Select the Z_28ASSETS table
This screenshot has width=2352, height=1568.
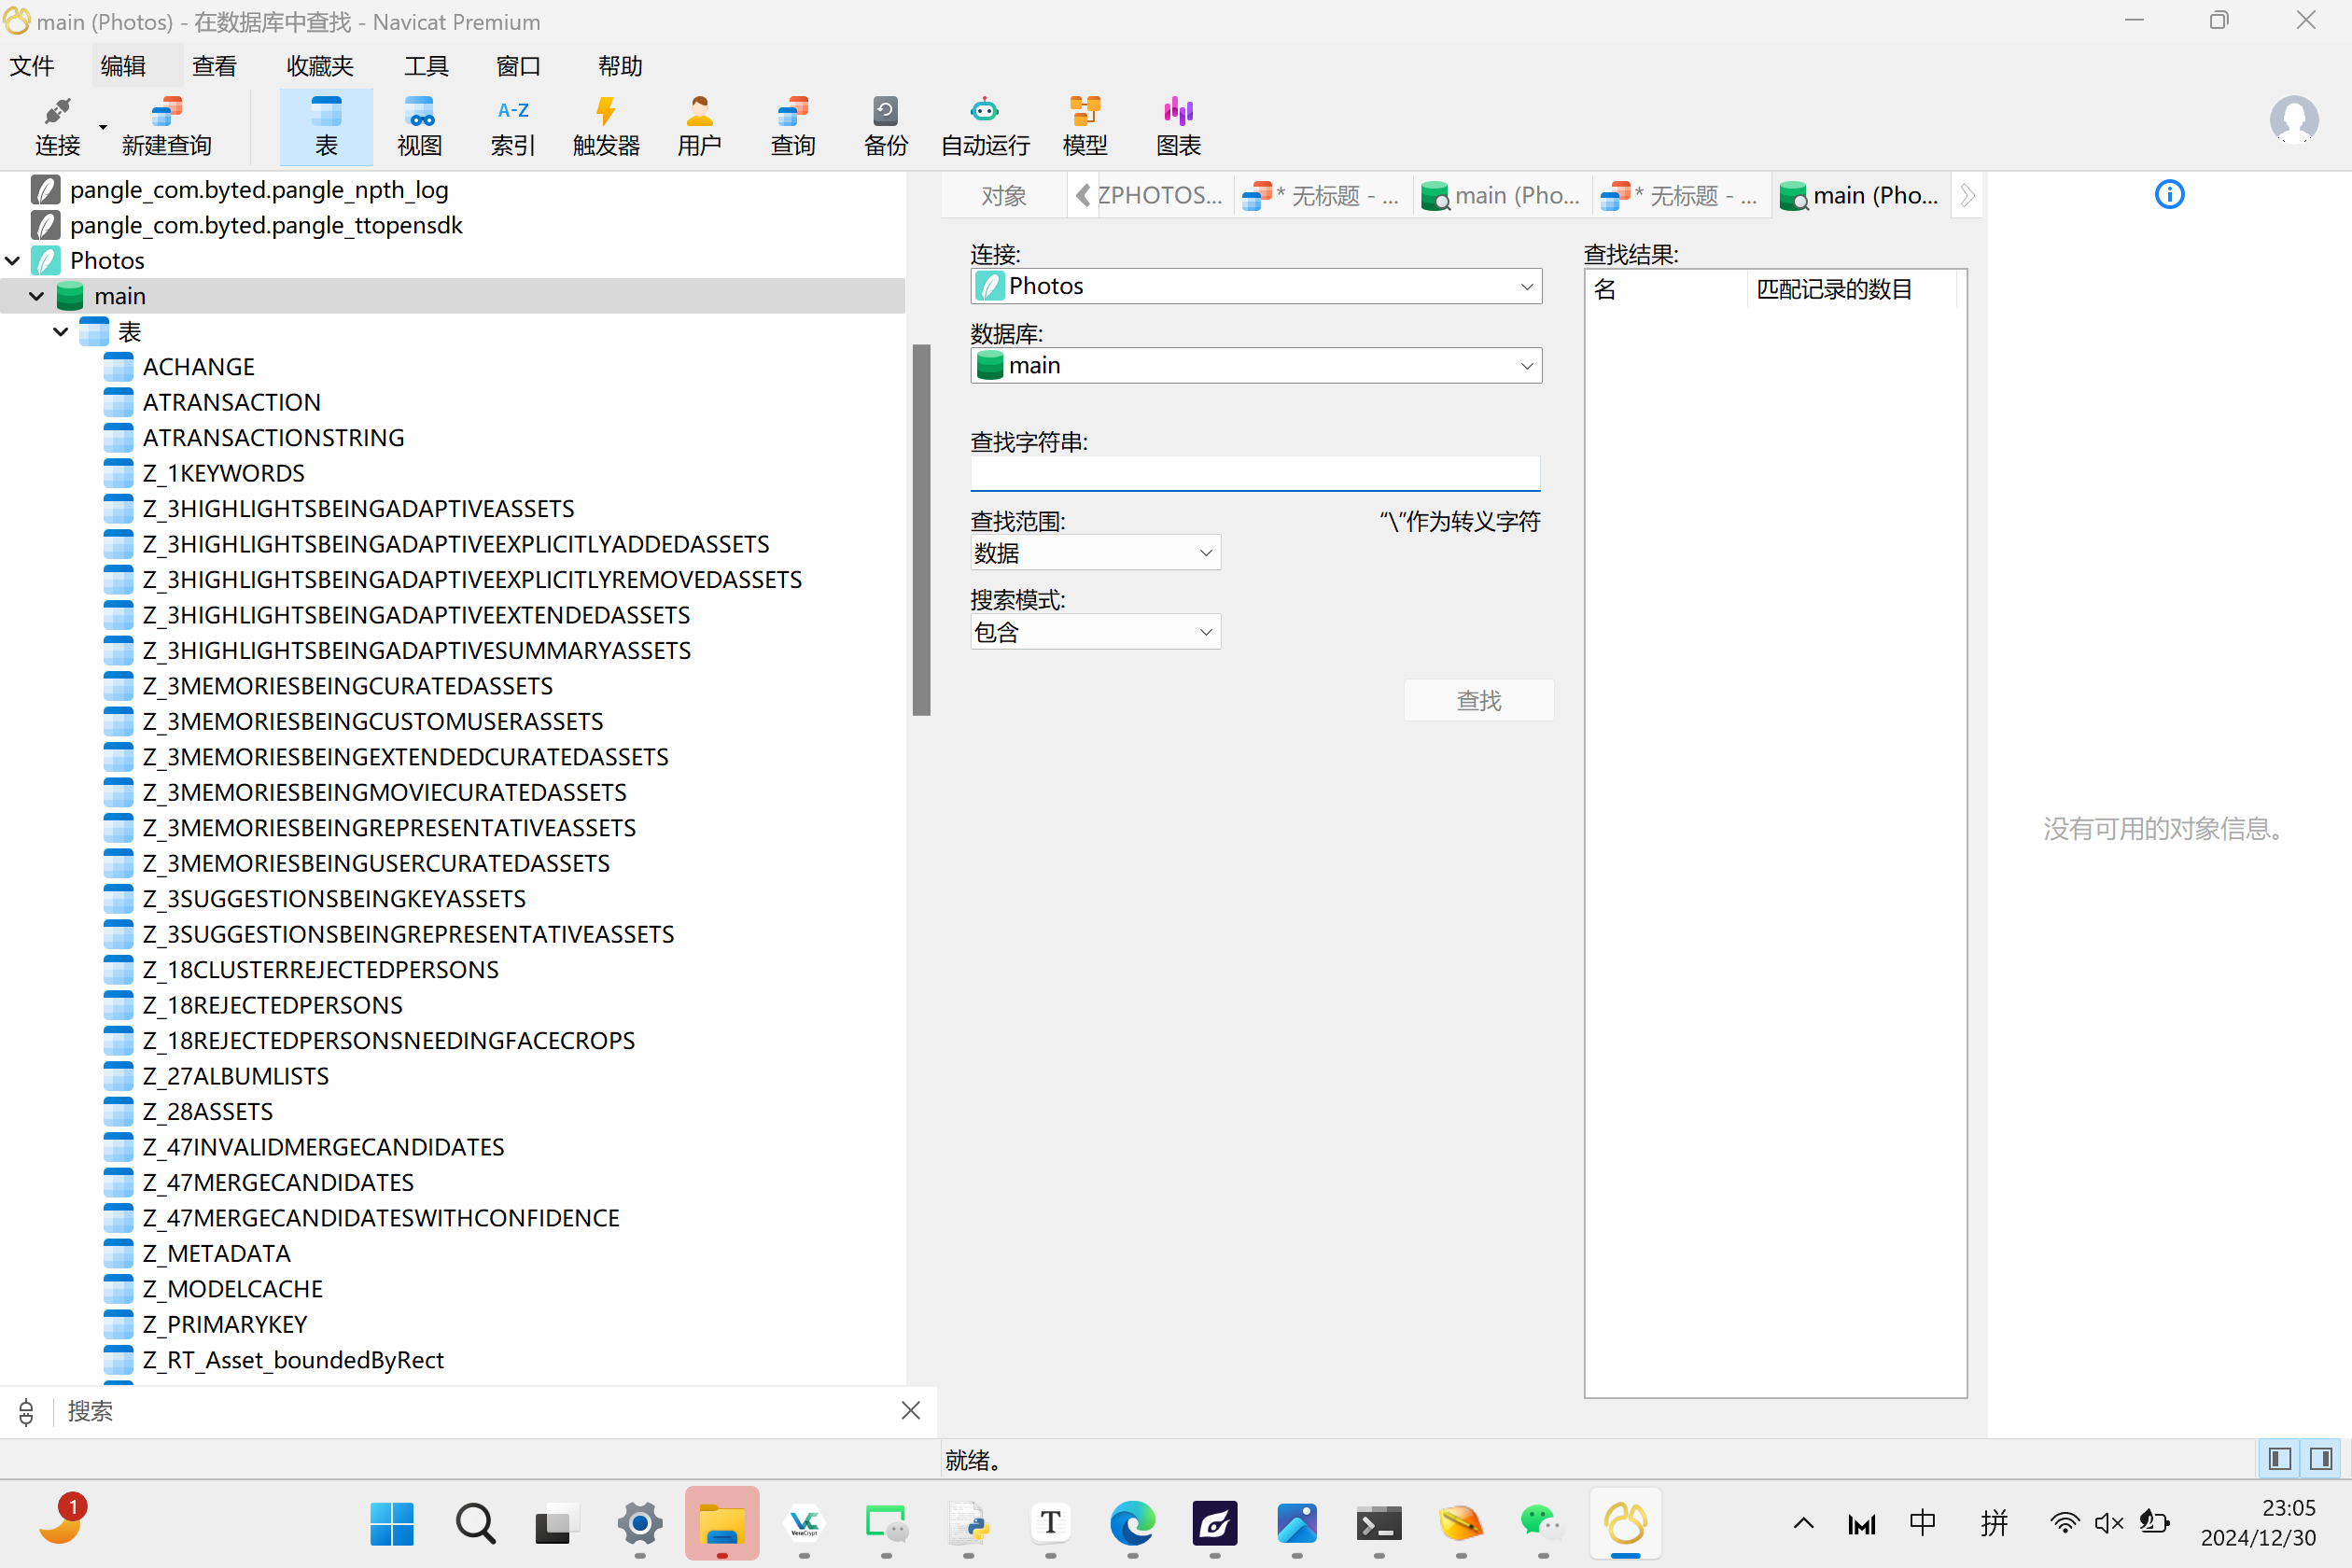click(x=207, y=1111)
